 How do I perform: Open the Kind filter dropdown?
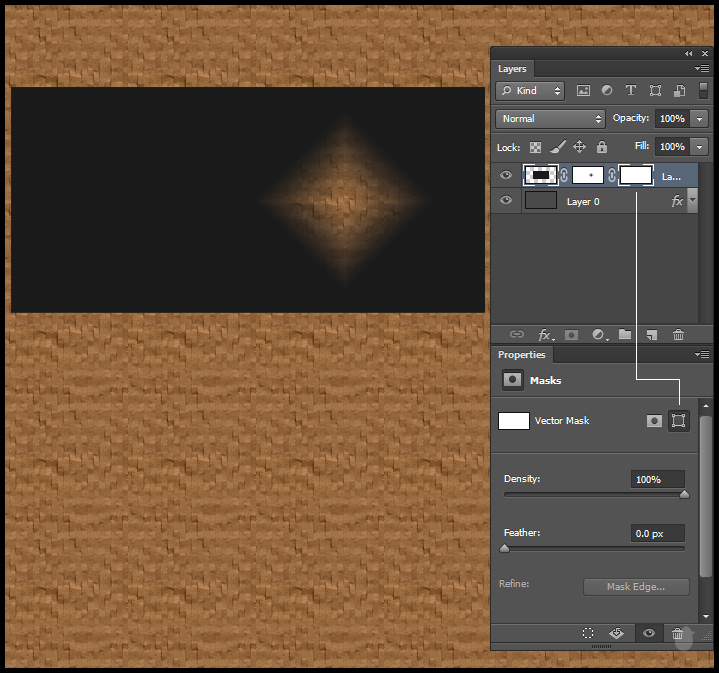(530, 91)
